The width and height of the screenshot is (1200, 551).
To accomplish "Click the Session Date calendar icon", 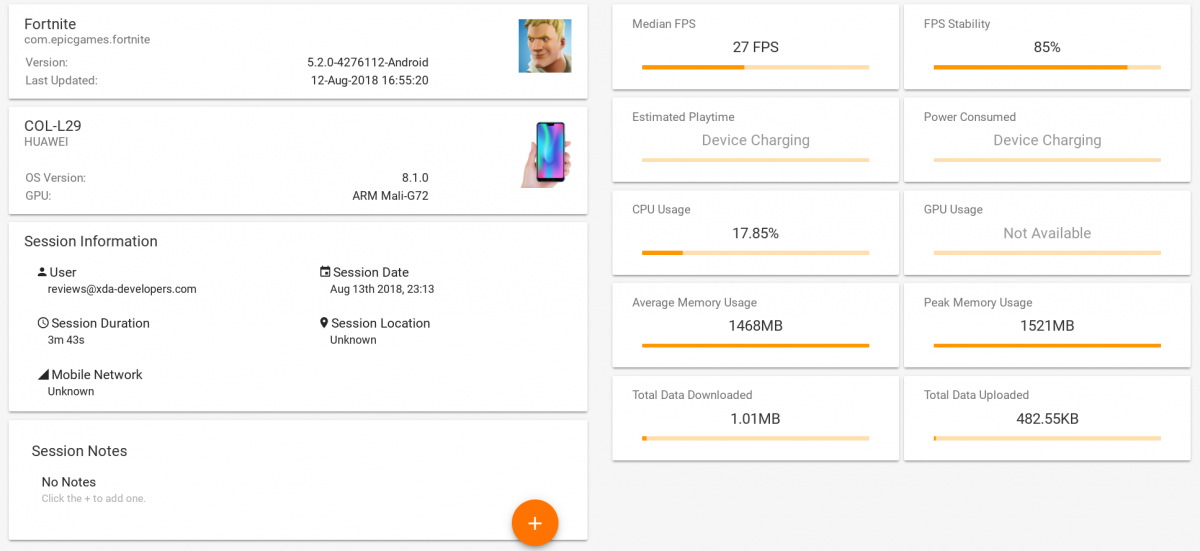I will [325, 272].
